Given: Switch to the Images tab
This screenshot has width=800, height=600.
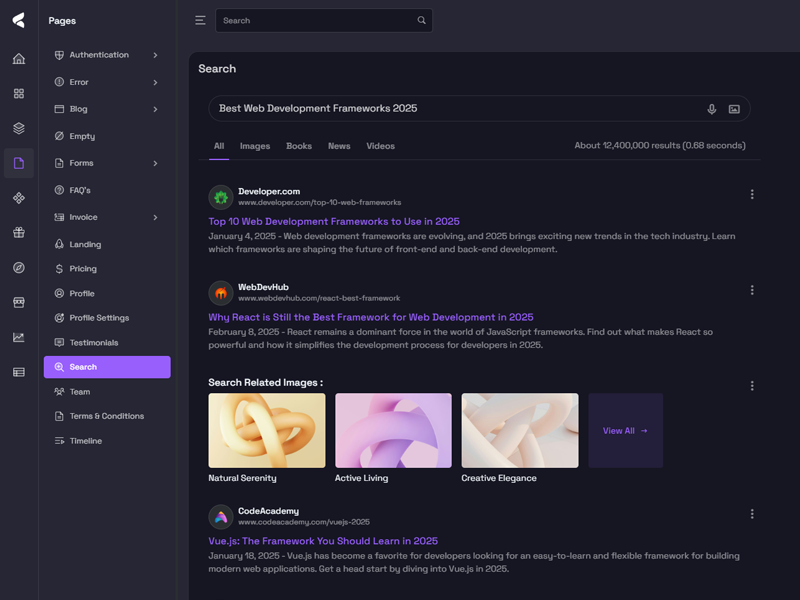Looking at the screenshot, I should tap(255, 146).
